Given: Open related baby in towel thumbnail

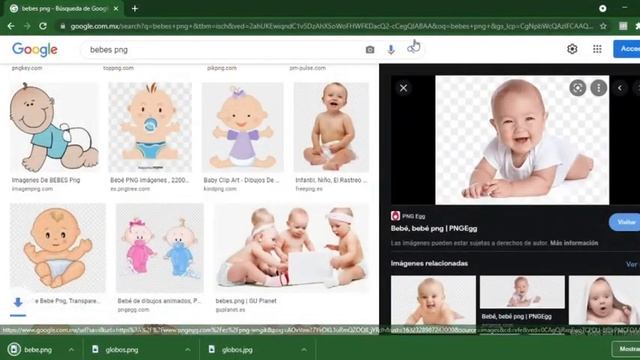Looking at the screenshot, I should coord(604,300).
